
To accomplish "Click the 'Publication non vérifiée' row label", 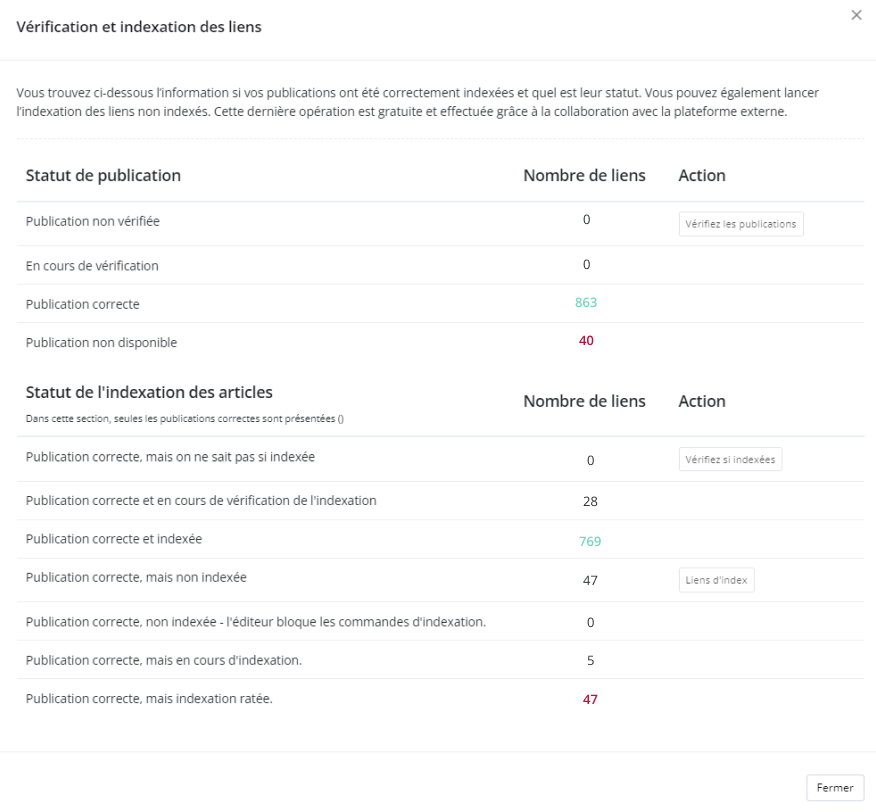I will click(93, 222).
